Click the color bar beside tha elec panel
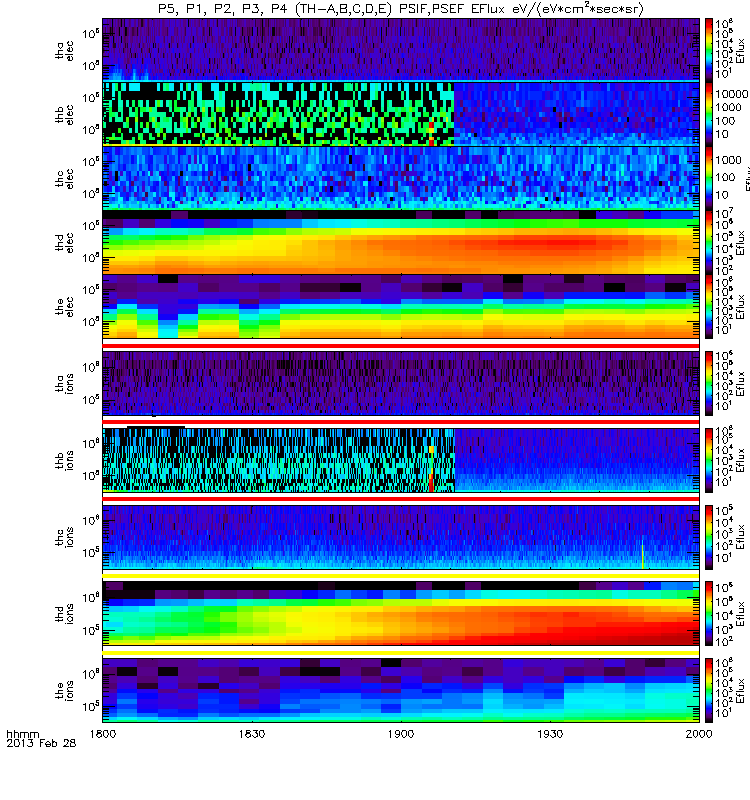750x800 pixels. 709,50
